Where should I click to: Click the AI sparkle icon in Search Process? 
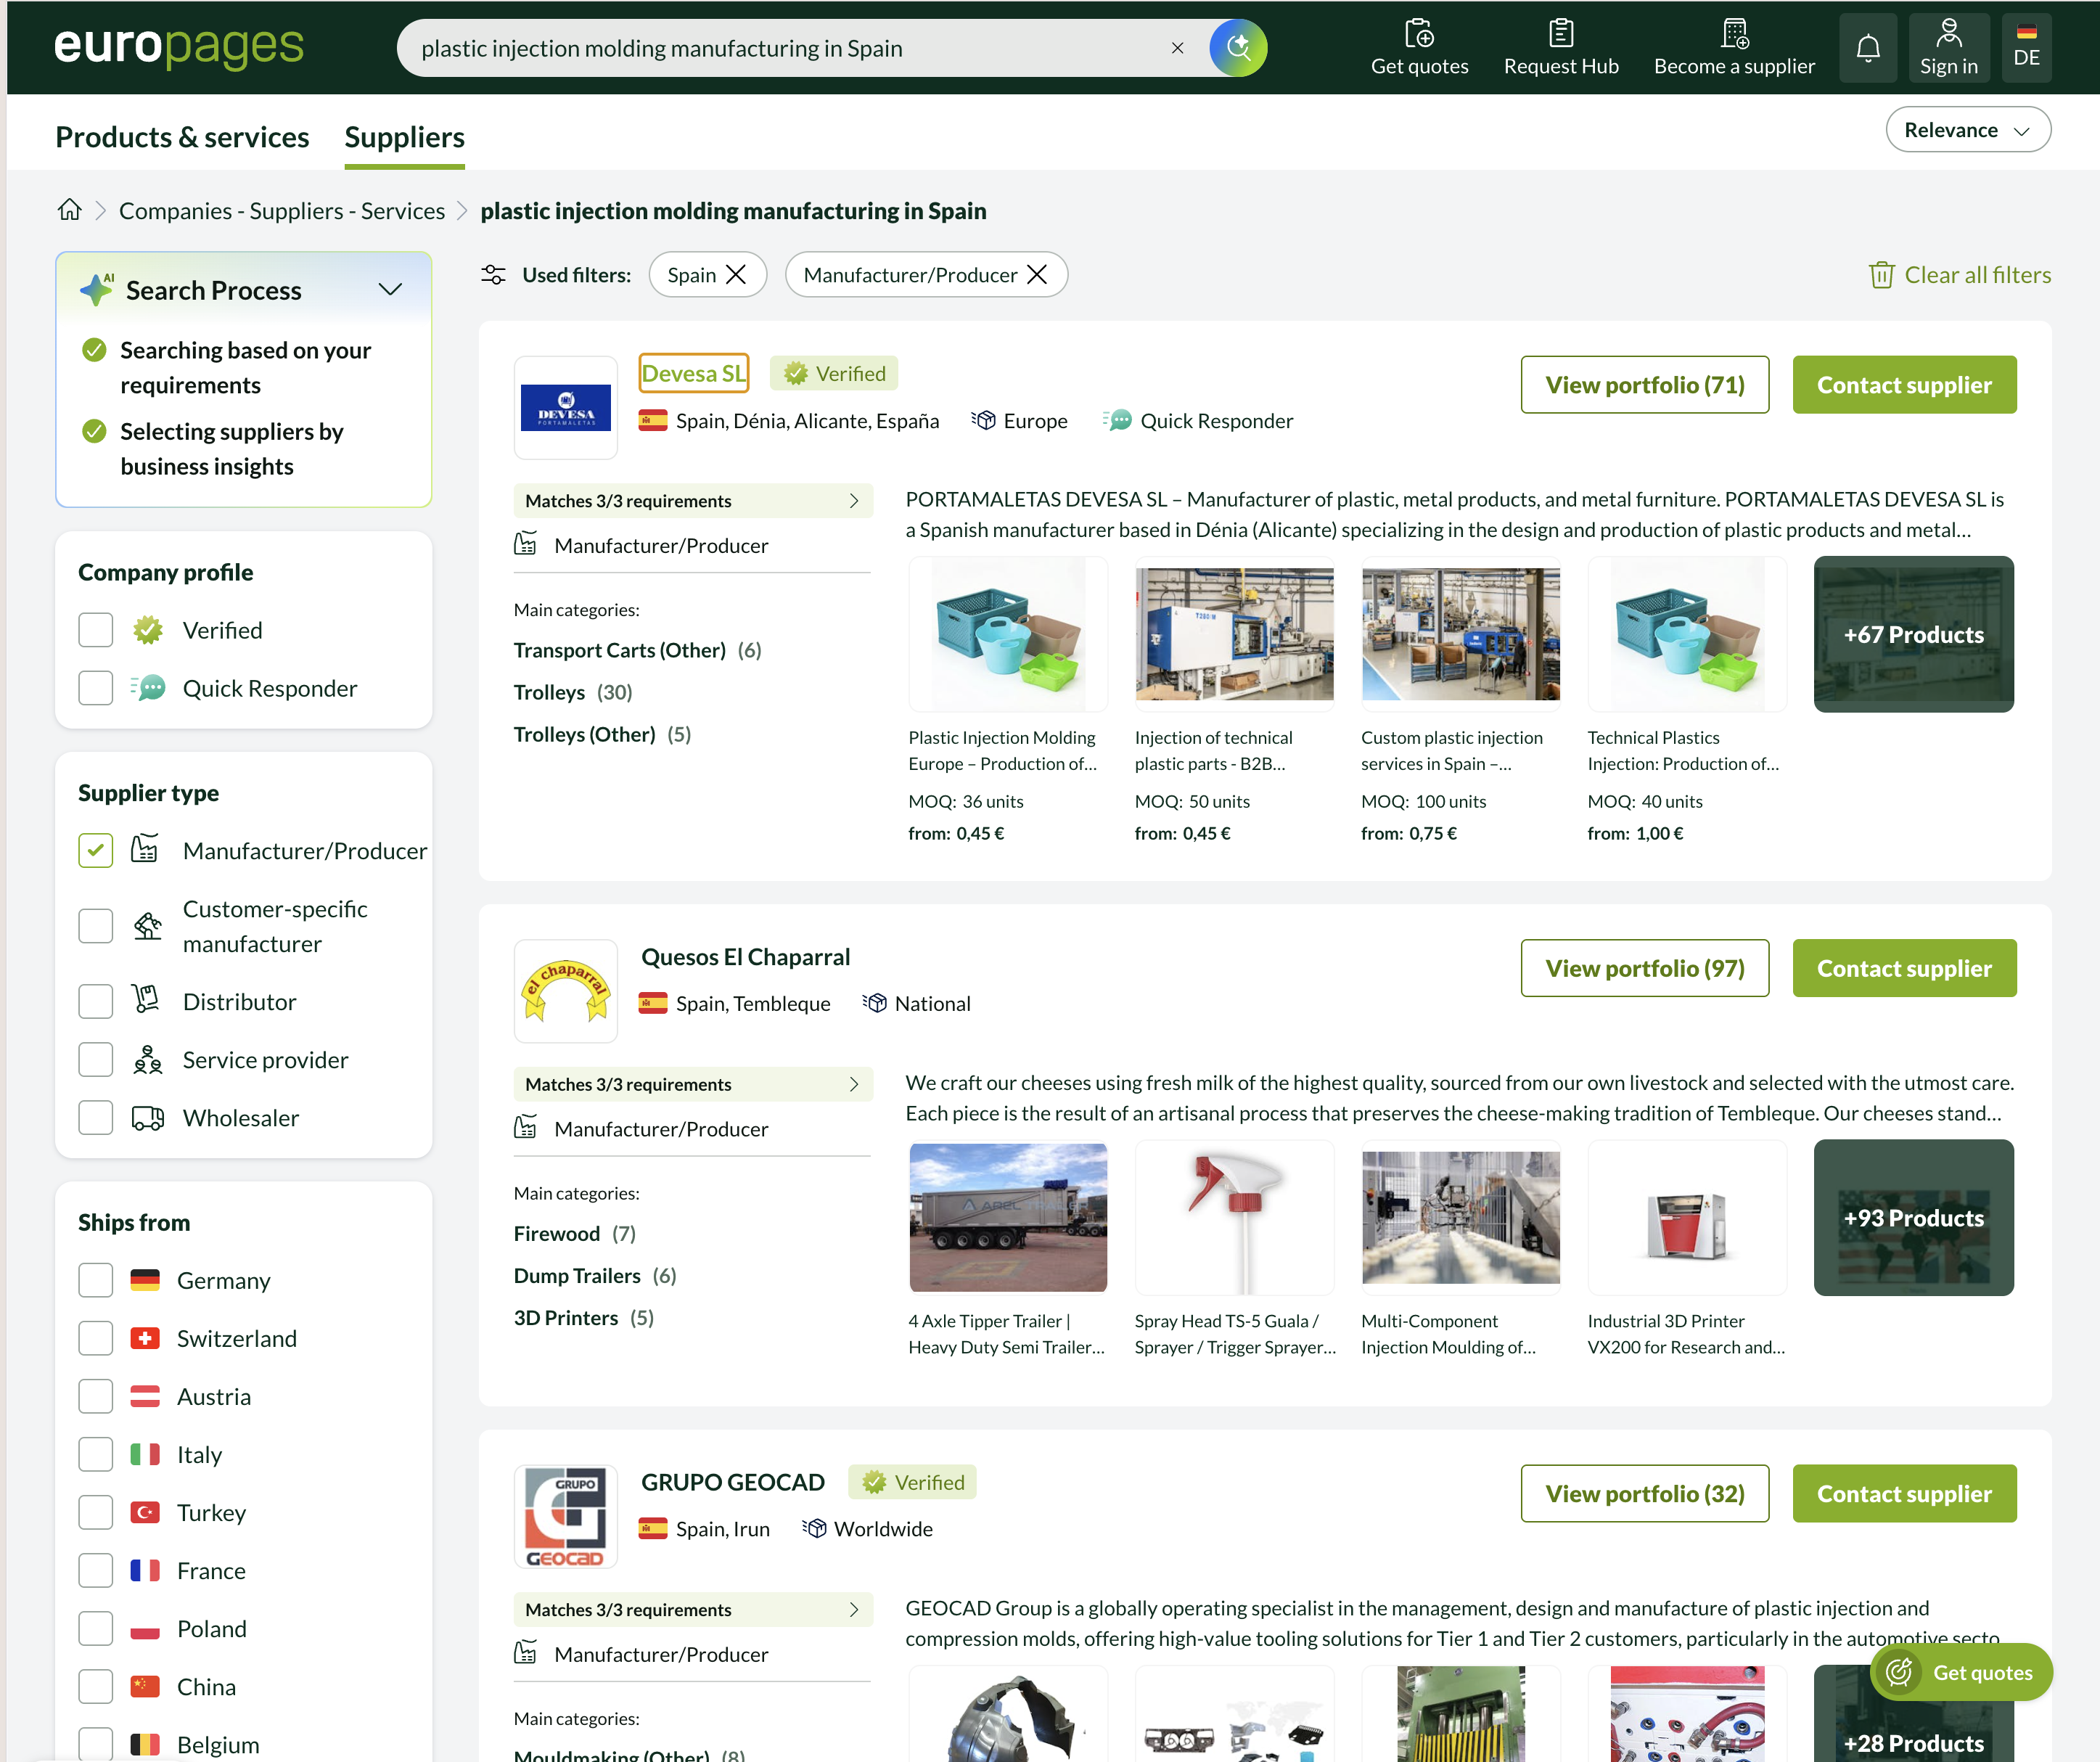point(97,290)
